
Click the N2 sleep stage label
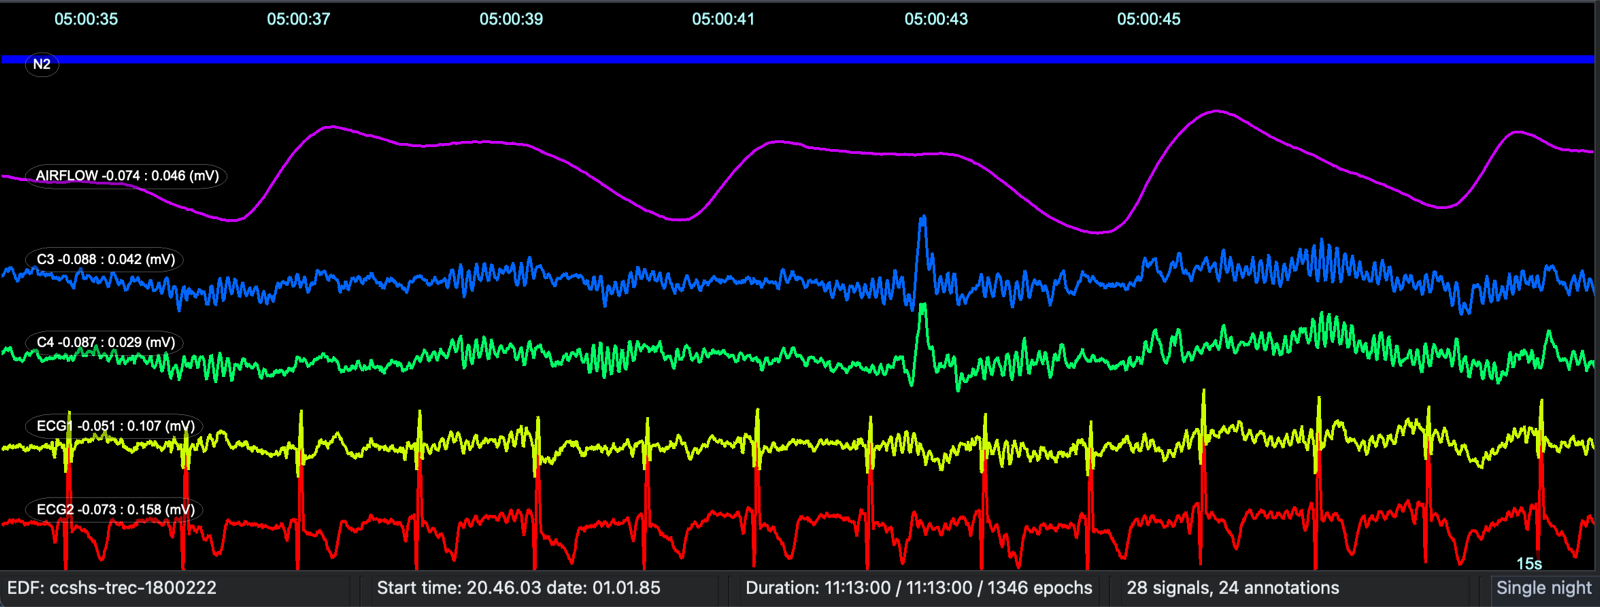tap(41, 64)
